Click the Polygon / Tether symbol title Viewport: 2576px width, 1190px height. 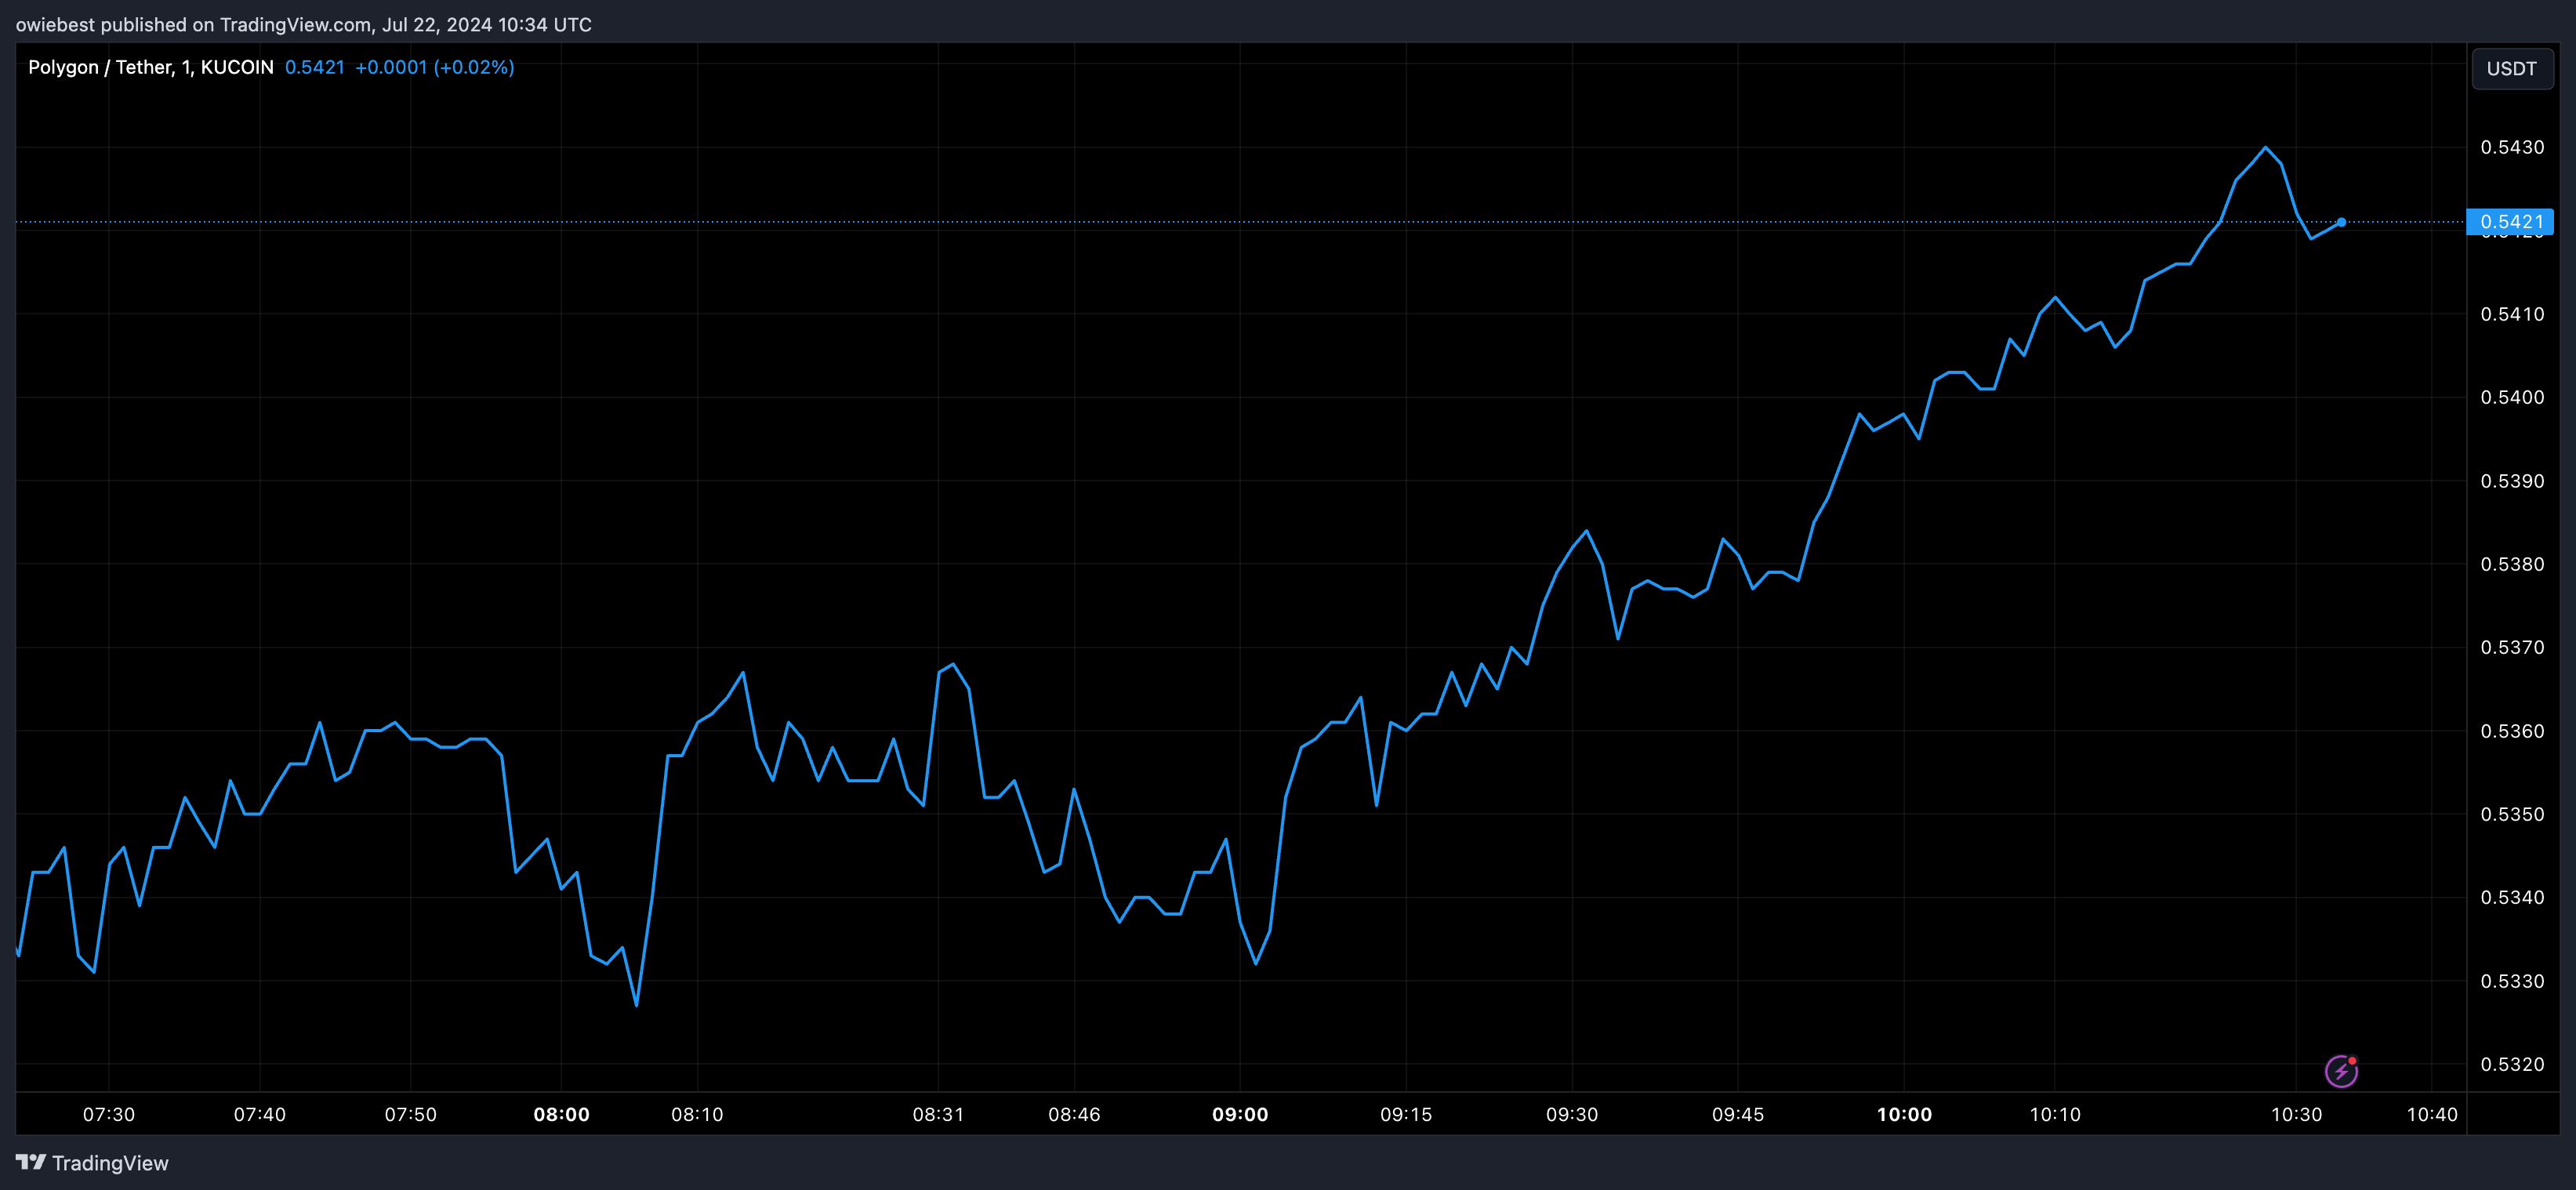point(151,67)
